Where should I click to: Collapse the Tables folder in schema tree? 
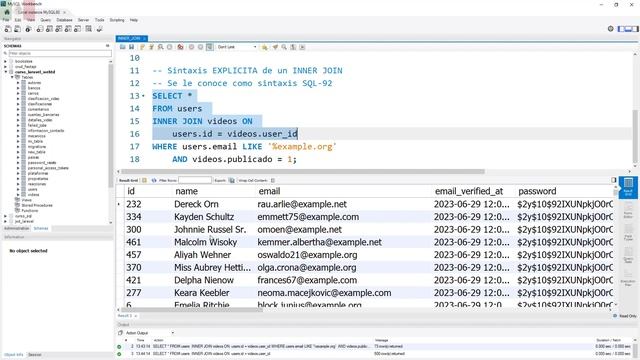click(x=12, y=77)
